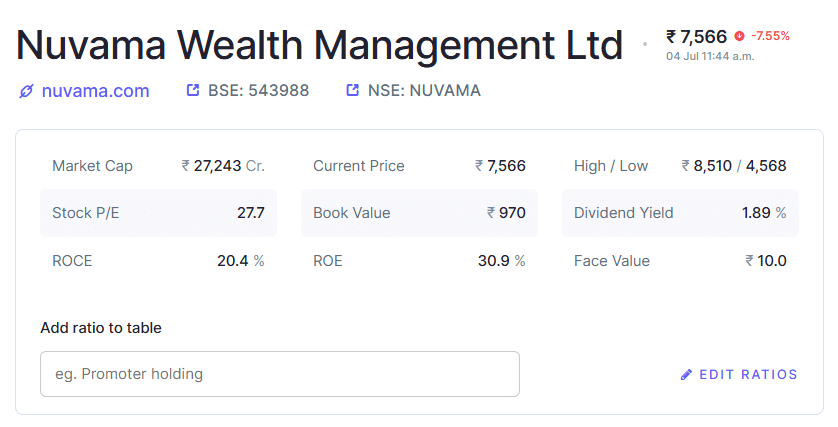Click the ROCE 20.4 % entry
The image size is (838, 427).
[x=158, y=261]
